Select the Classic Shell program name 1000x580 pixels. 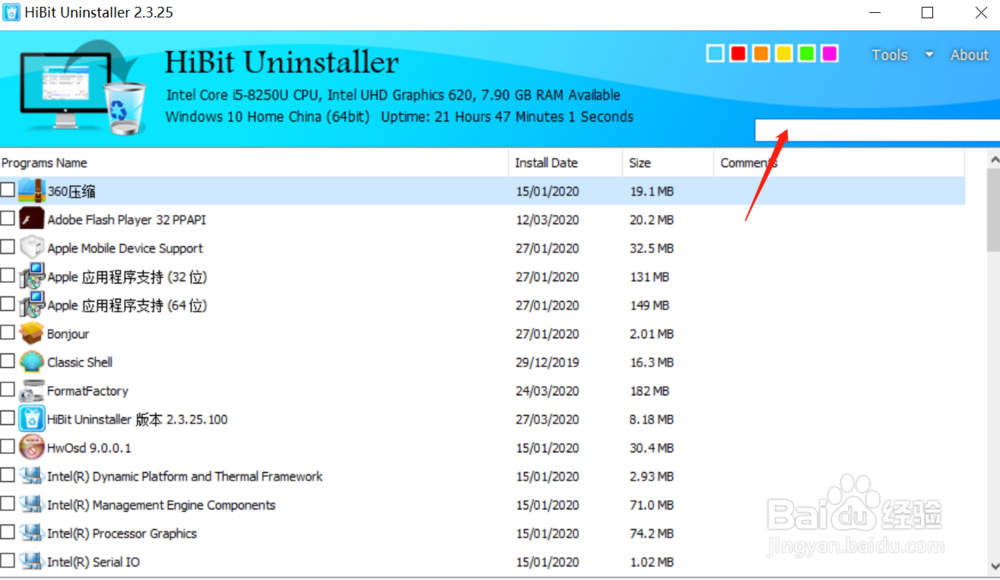[80, 362]
